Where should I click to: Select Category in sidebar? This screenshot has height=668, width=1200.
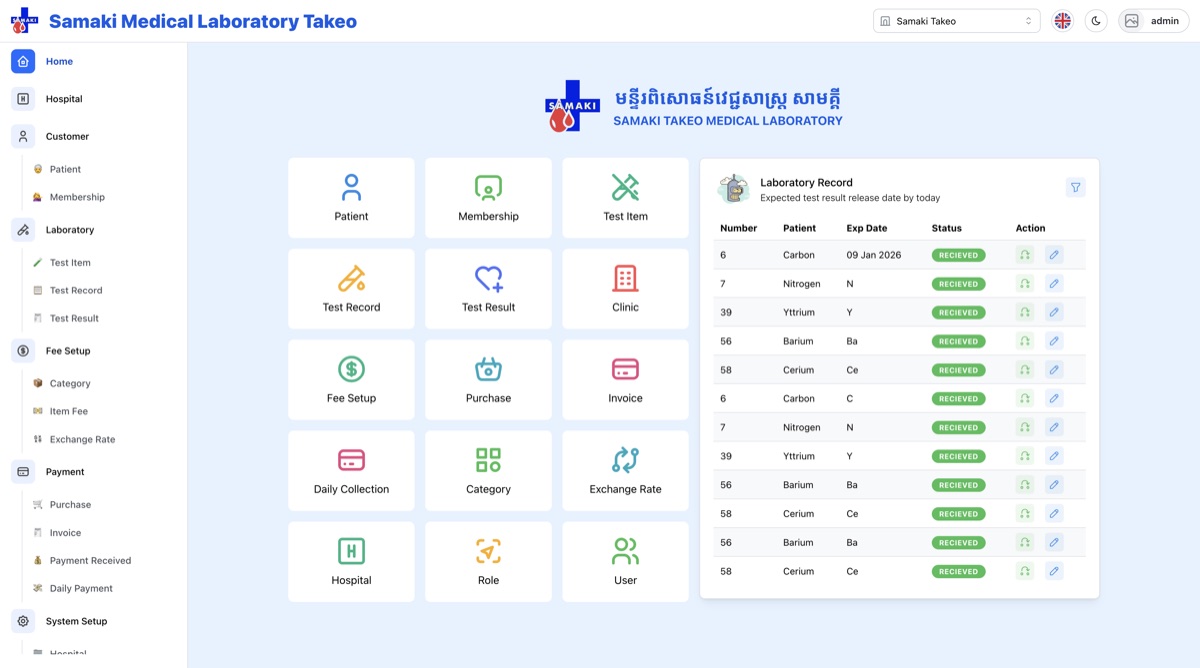(x=70, y=383)
